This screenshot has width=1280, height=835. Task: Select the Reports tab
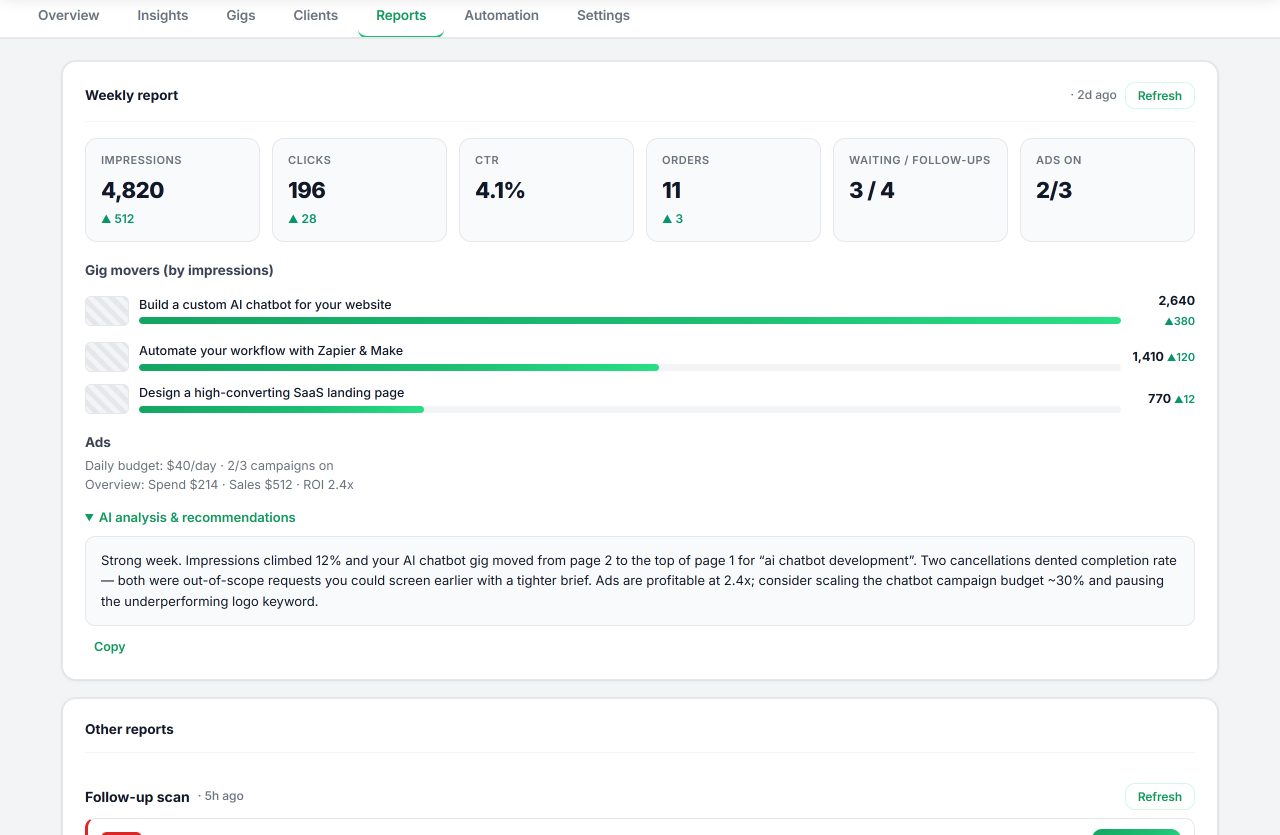(401, 15)
